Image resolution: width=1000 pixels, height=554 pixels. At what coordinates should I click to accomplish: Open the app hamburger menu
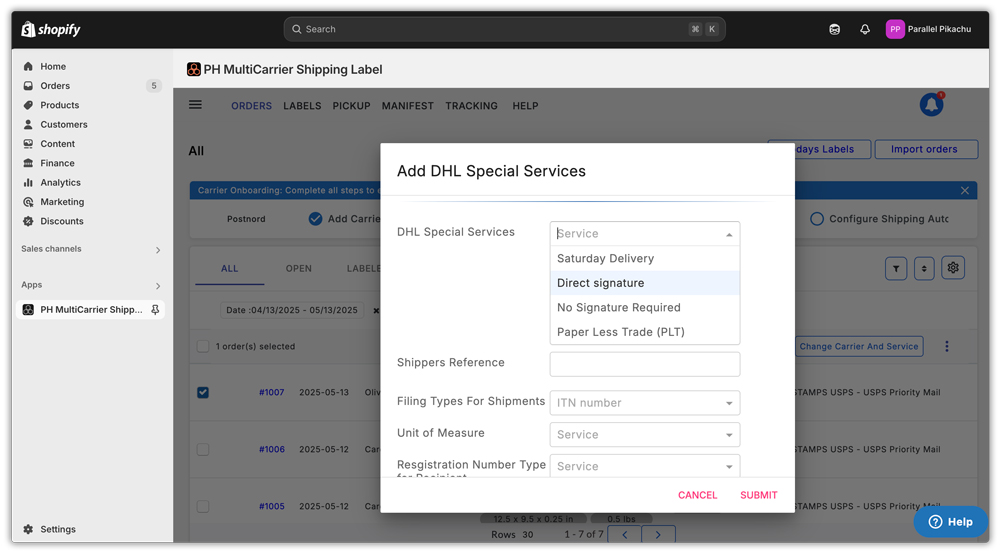(x=195, y=105)
